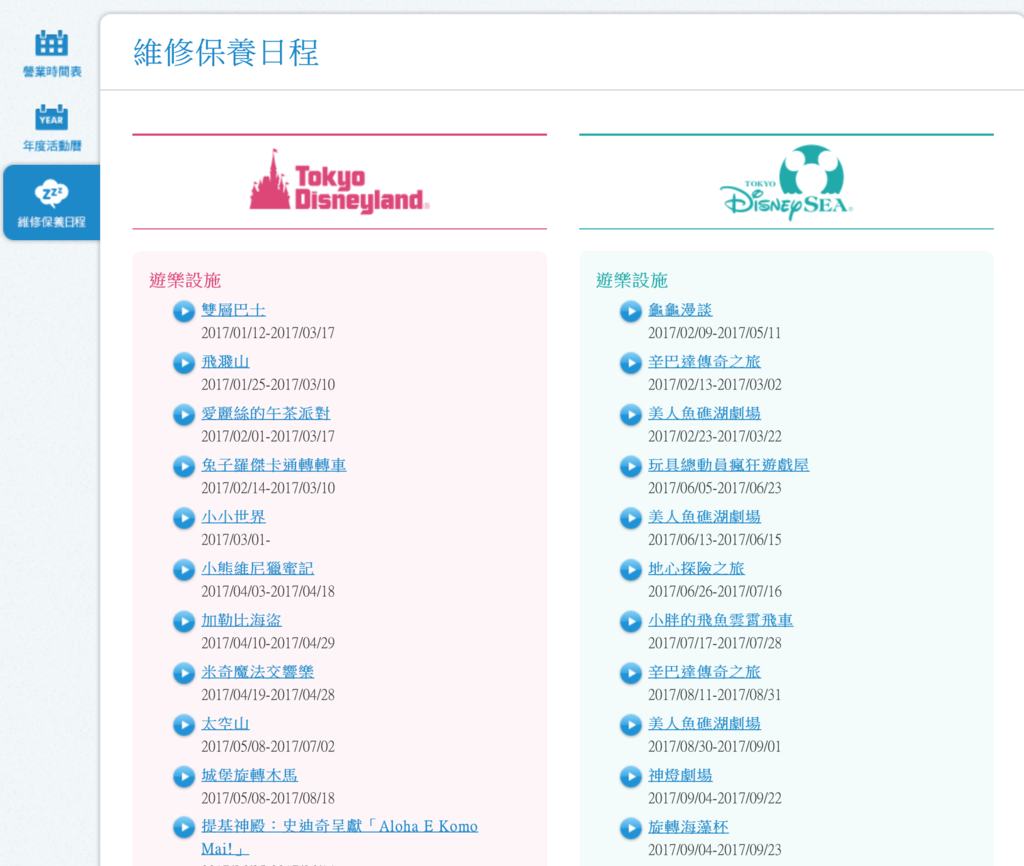Click the 維修保養日程 page title
The height and width of the screenshot is (866, 1024).
point(226,52)
